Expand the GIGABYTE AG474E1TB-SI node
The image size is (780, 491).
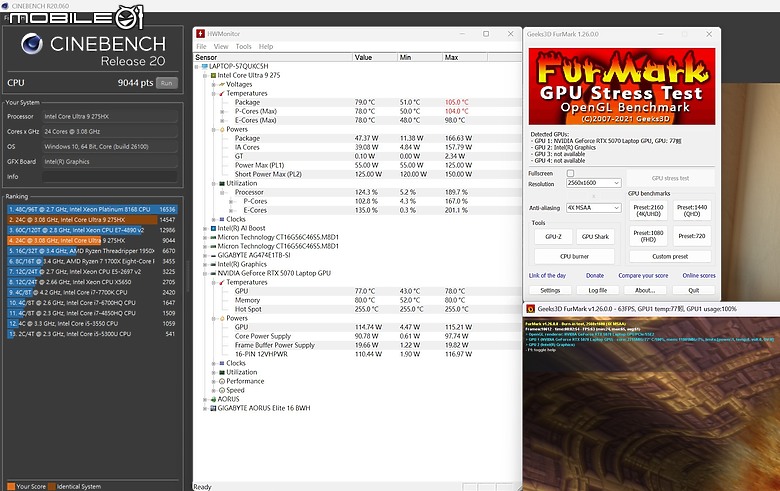point(205,255)
